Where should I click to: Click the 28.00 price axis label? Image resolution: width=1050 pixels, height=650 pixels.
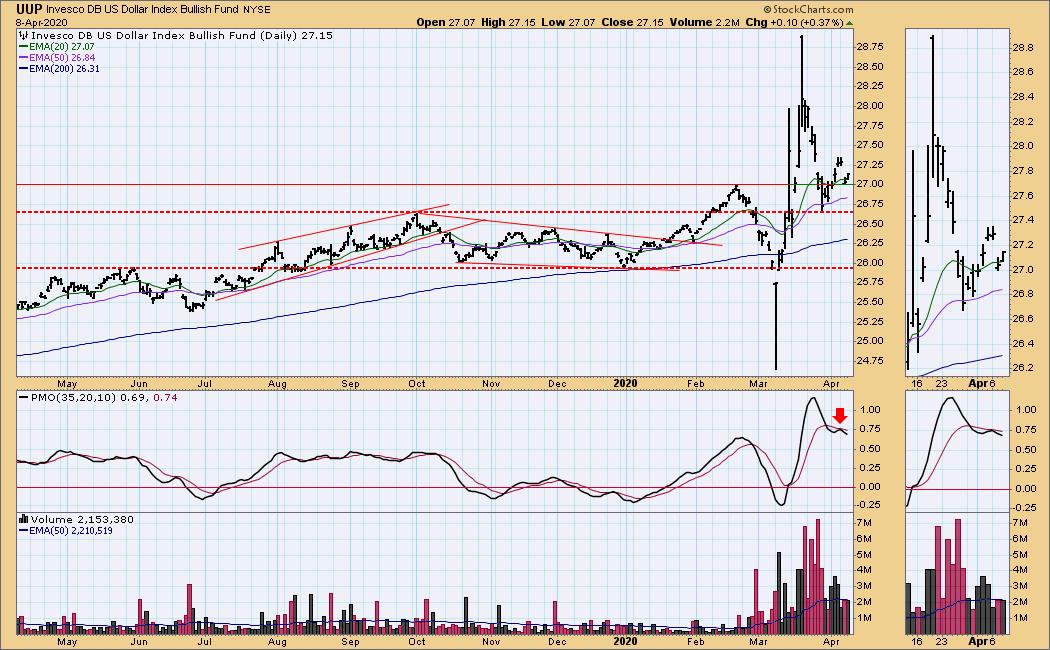pos(869,106)
